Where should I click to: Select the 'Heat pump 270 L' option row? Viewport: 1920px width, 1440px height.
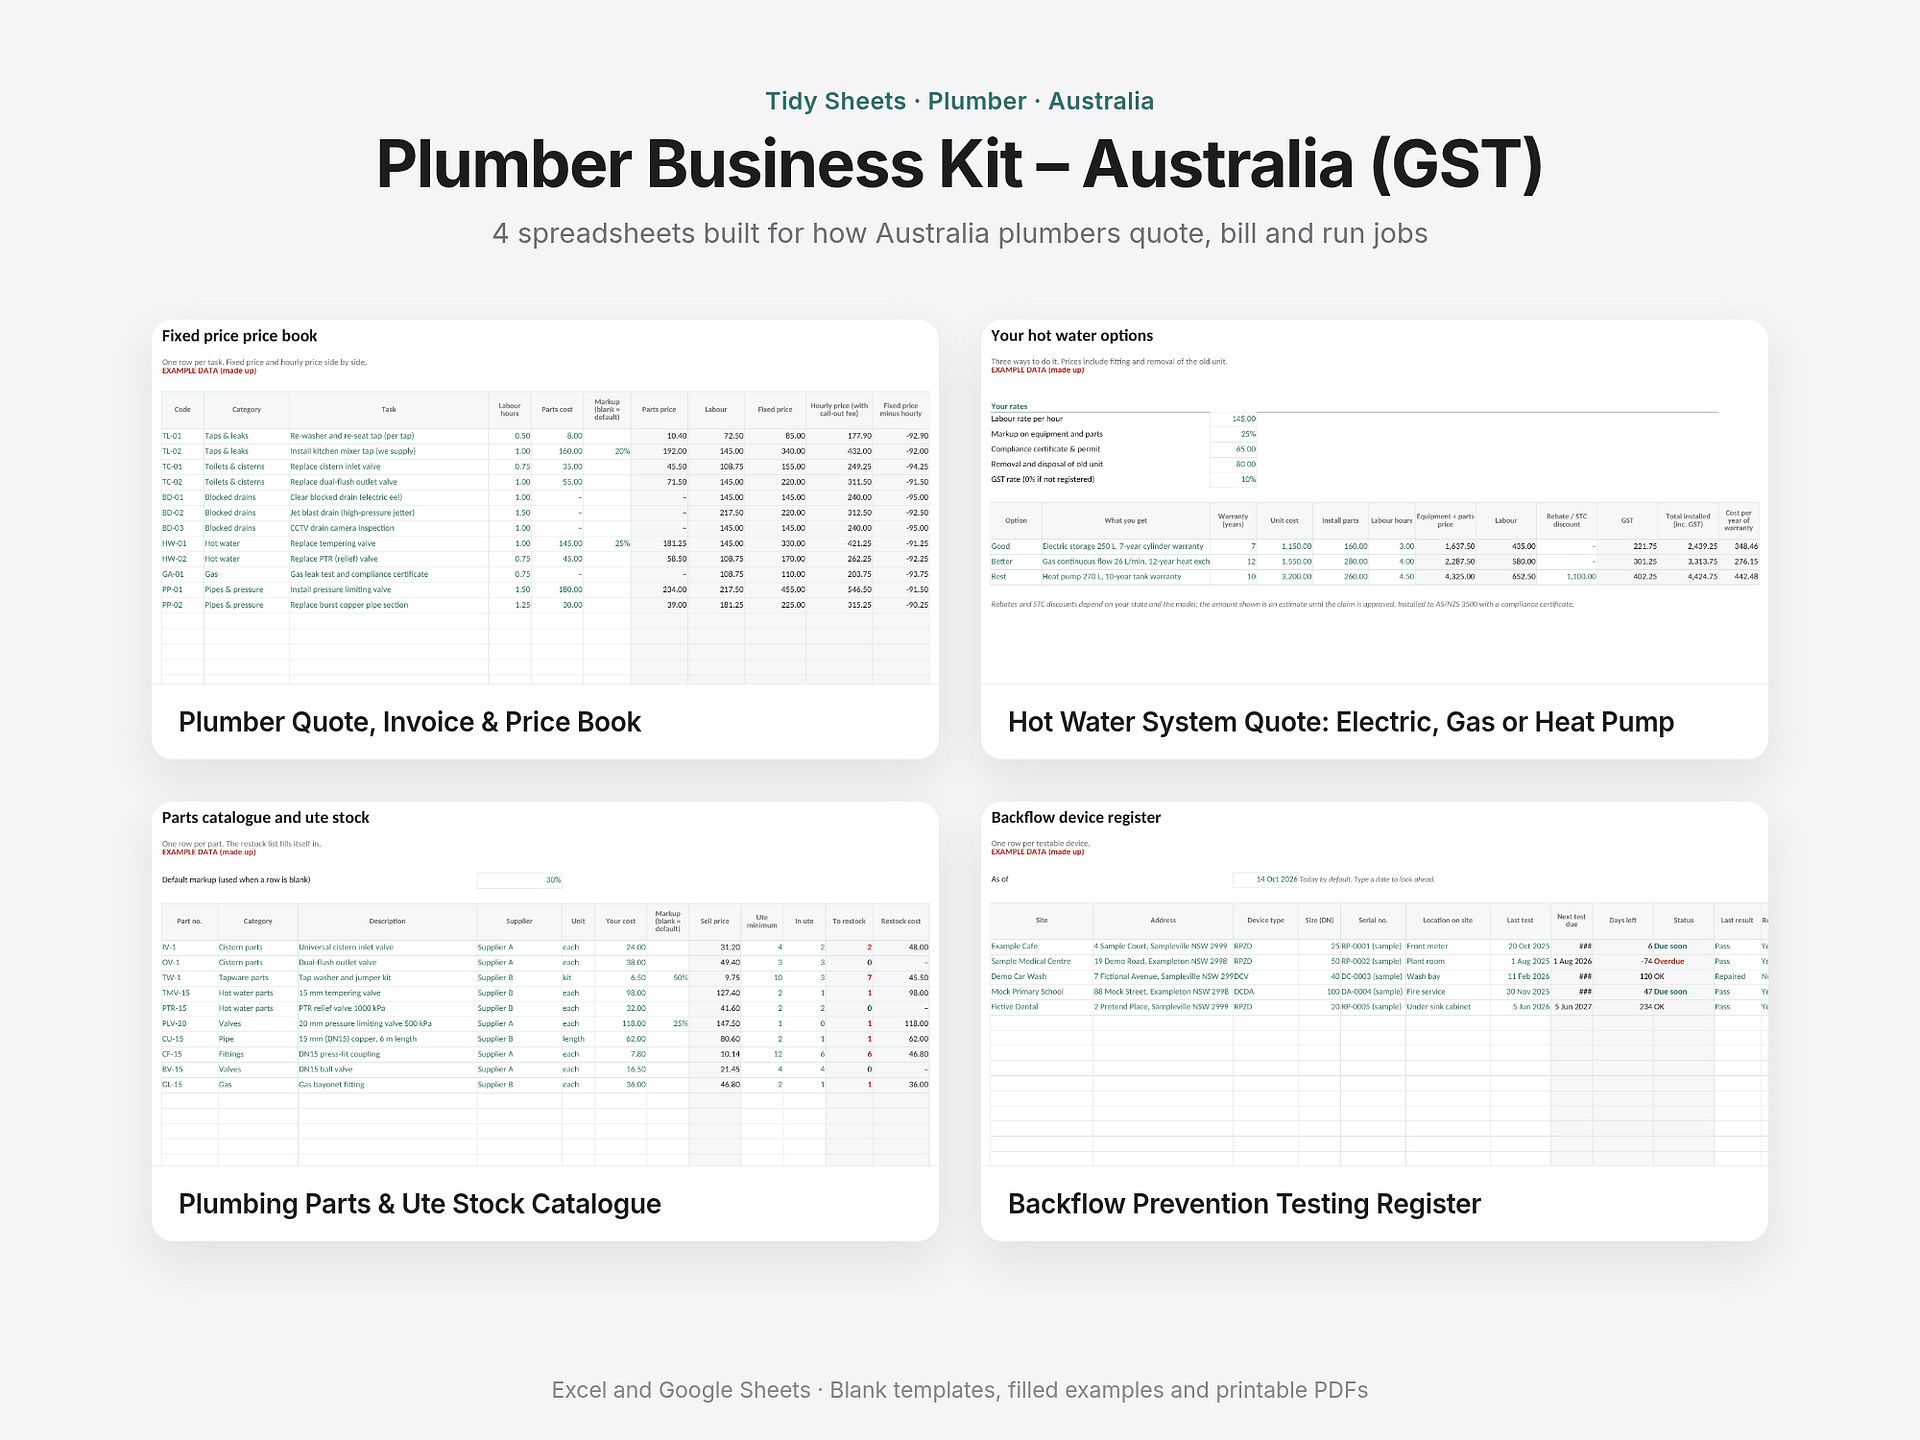(x=1374, y=577)
